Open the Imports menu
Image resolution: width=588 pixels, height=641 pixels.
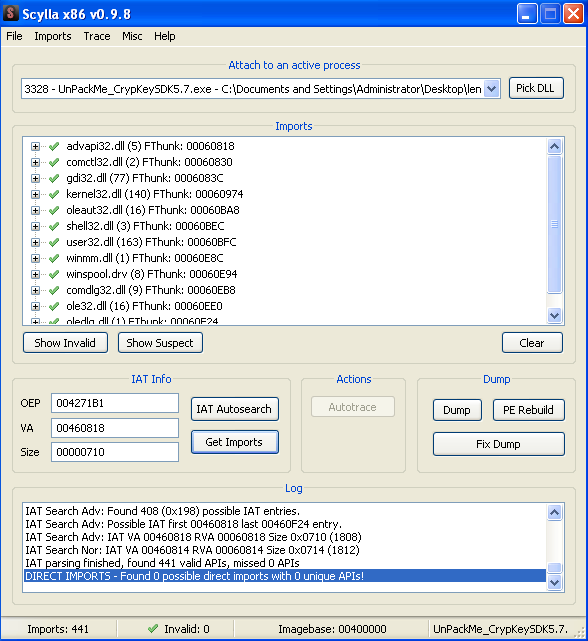[53, 36]
